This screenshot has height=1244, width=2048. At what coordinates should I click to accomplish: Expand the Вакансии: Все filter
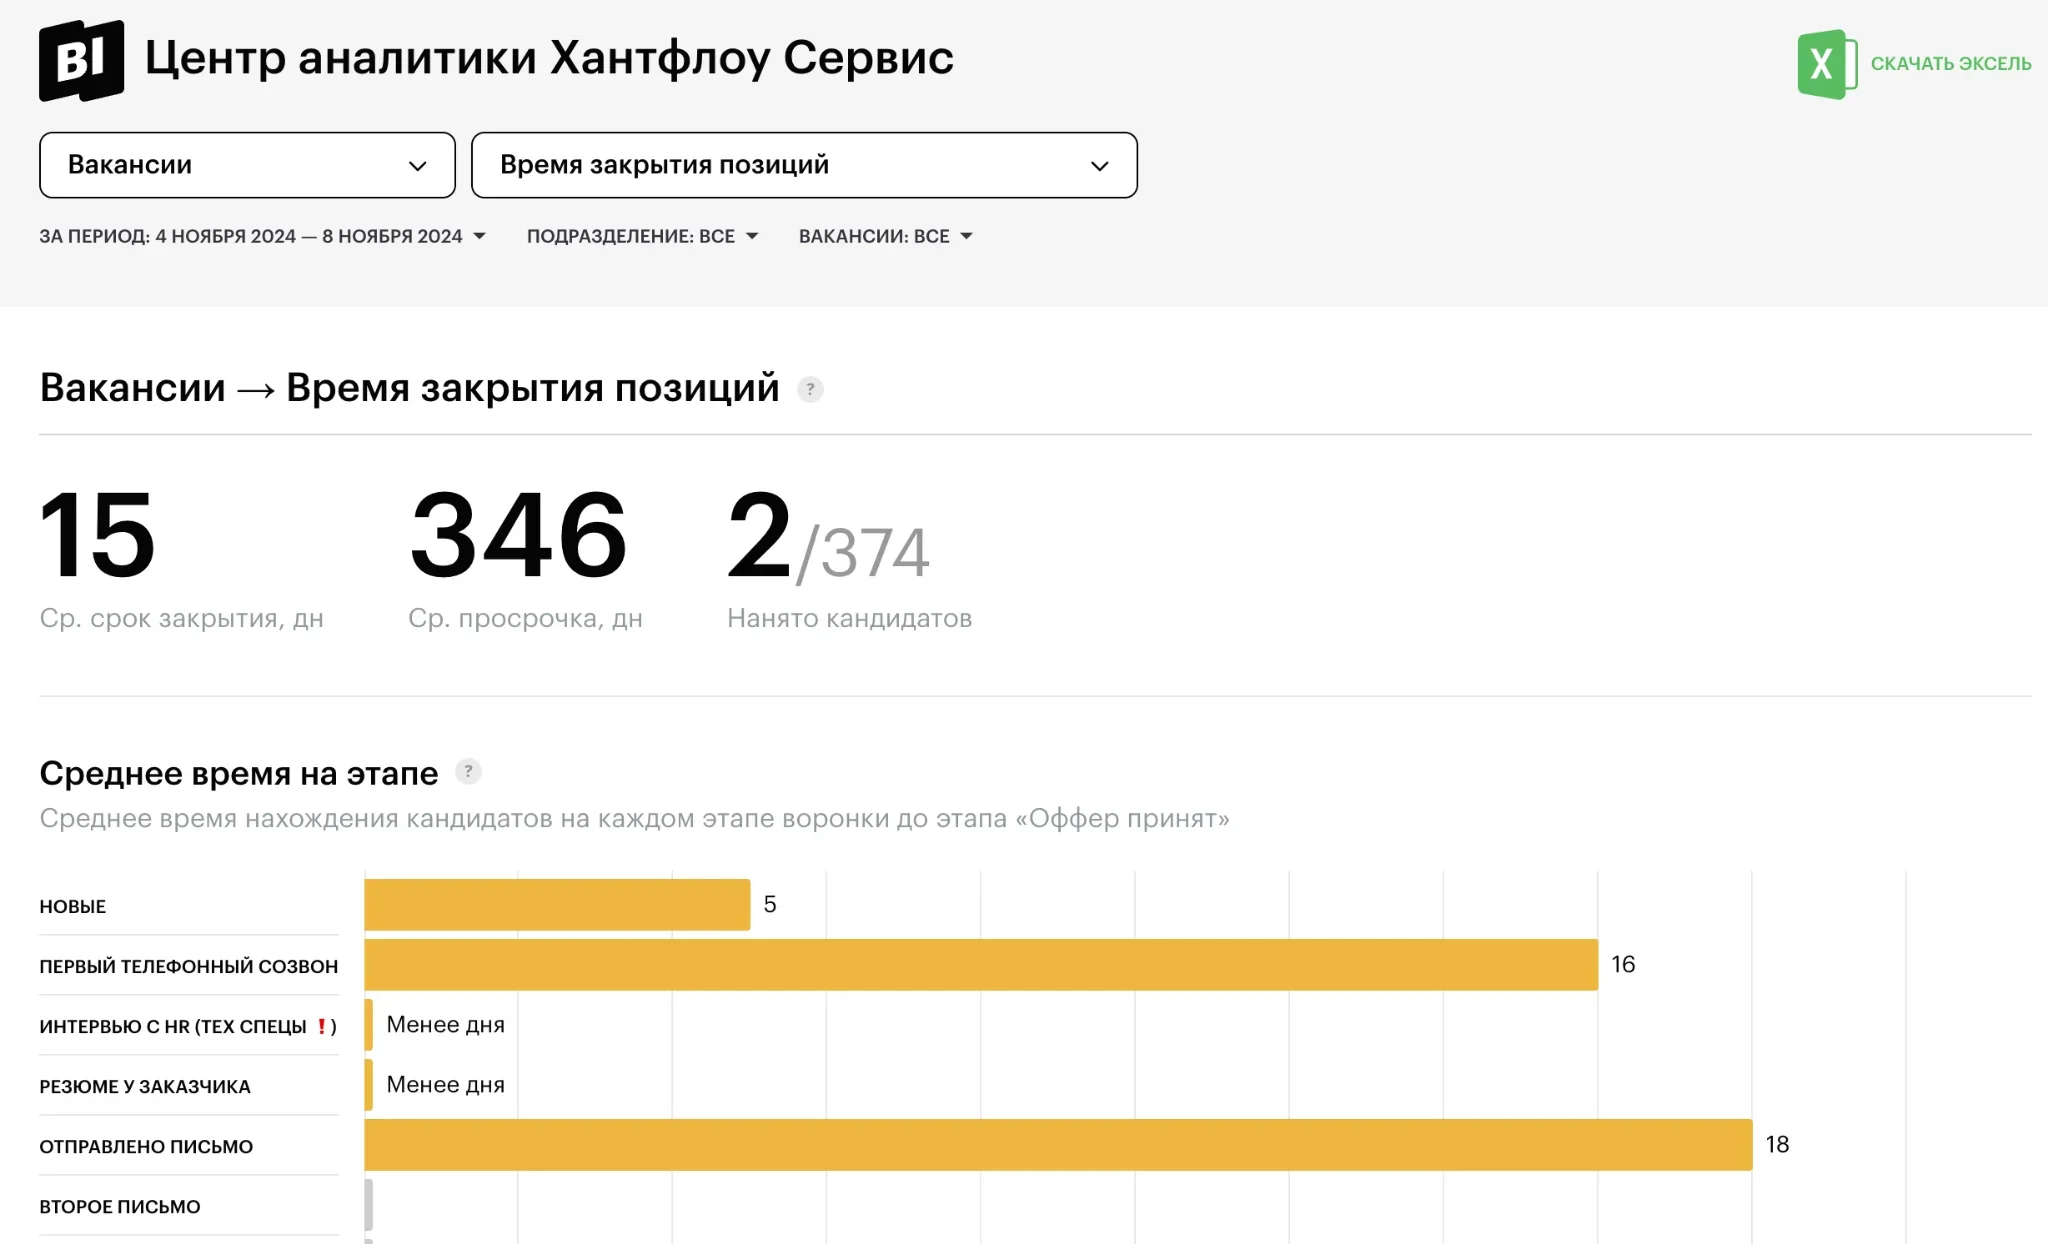pos(885,236)
